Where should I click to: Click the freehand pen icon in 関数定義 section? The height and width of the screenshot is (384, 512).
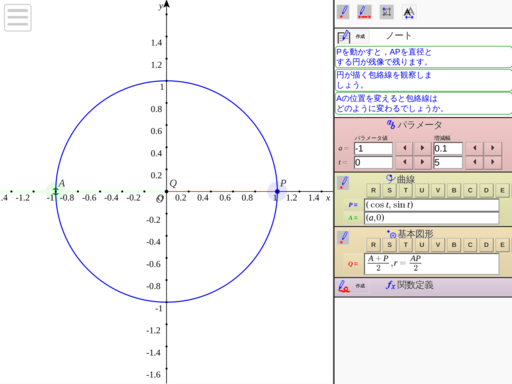[x=344, y=286]
